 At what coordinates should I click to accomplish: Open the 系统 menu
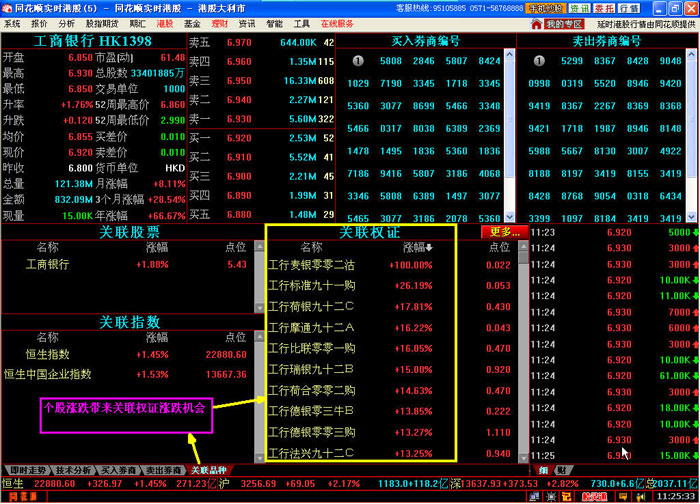[13, 23]
